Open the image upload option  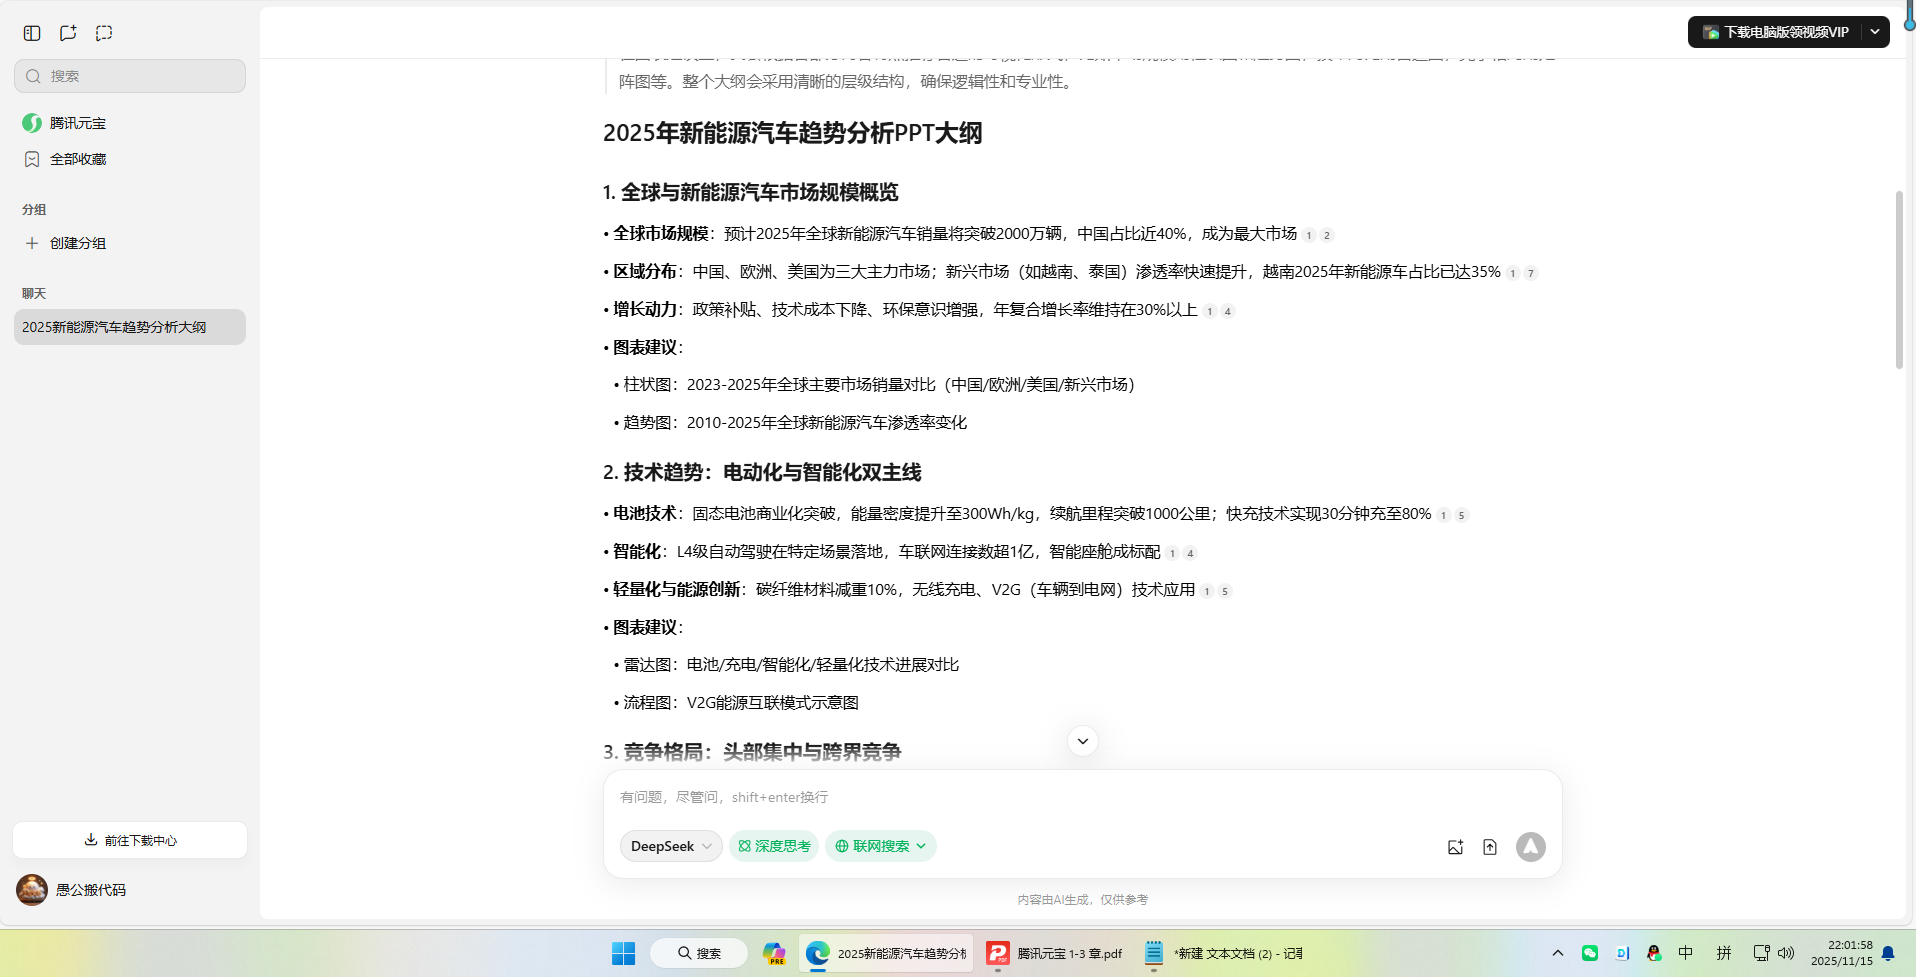point(1455,846)
